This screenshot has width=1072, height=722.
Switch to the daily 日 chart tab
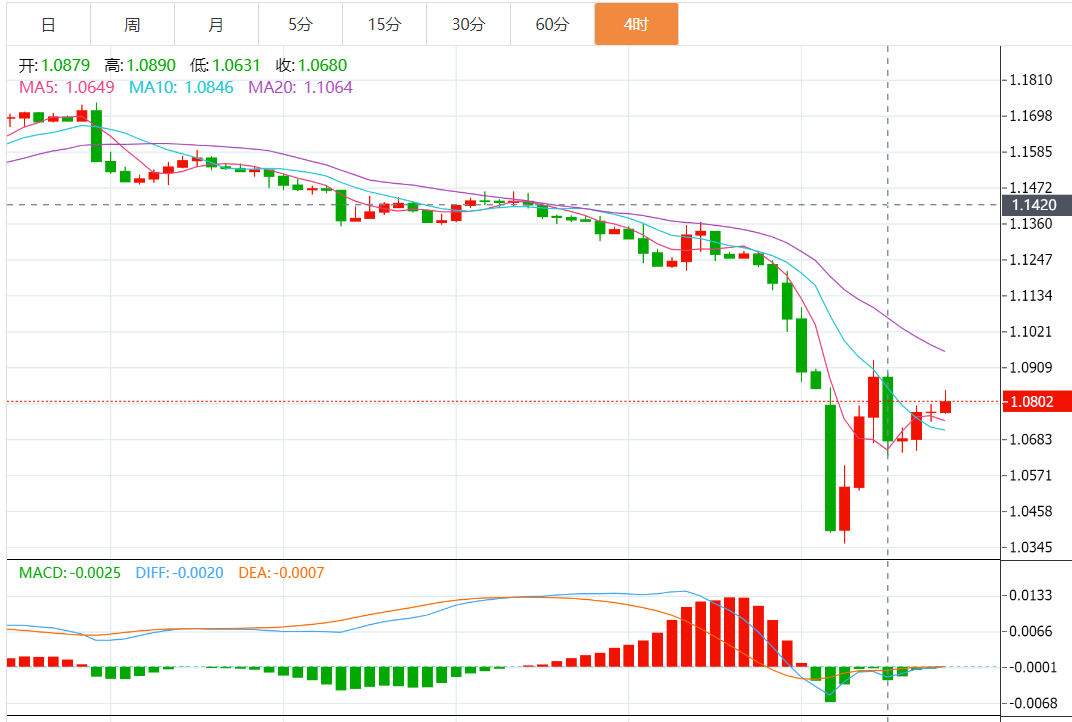(49, 25)
